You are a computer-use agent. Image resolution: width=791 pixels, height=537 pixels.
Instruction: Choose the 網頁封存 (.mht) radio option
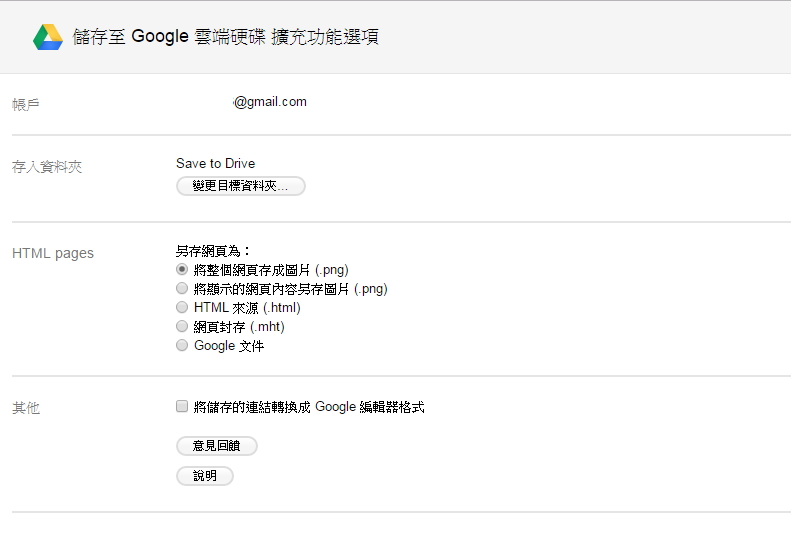click(x=182, y=327)
